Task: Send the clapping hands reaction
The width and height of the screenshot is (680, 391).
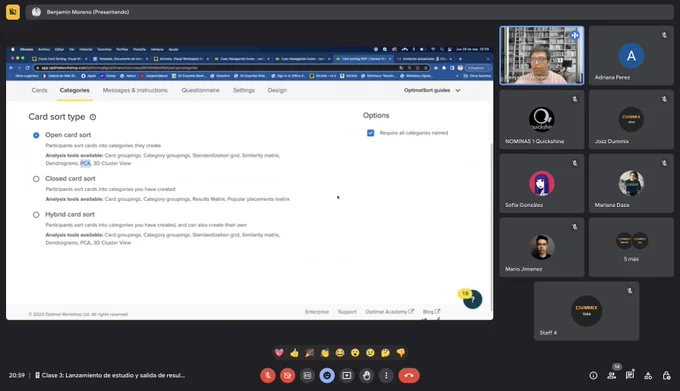Action: click(x=325, y=353)
